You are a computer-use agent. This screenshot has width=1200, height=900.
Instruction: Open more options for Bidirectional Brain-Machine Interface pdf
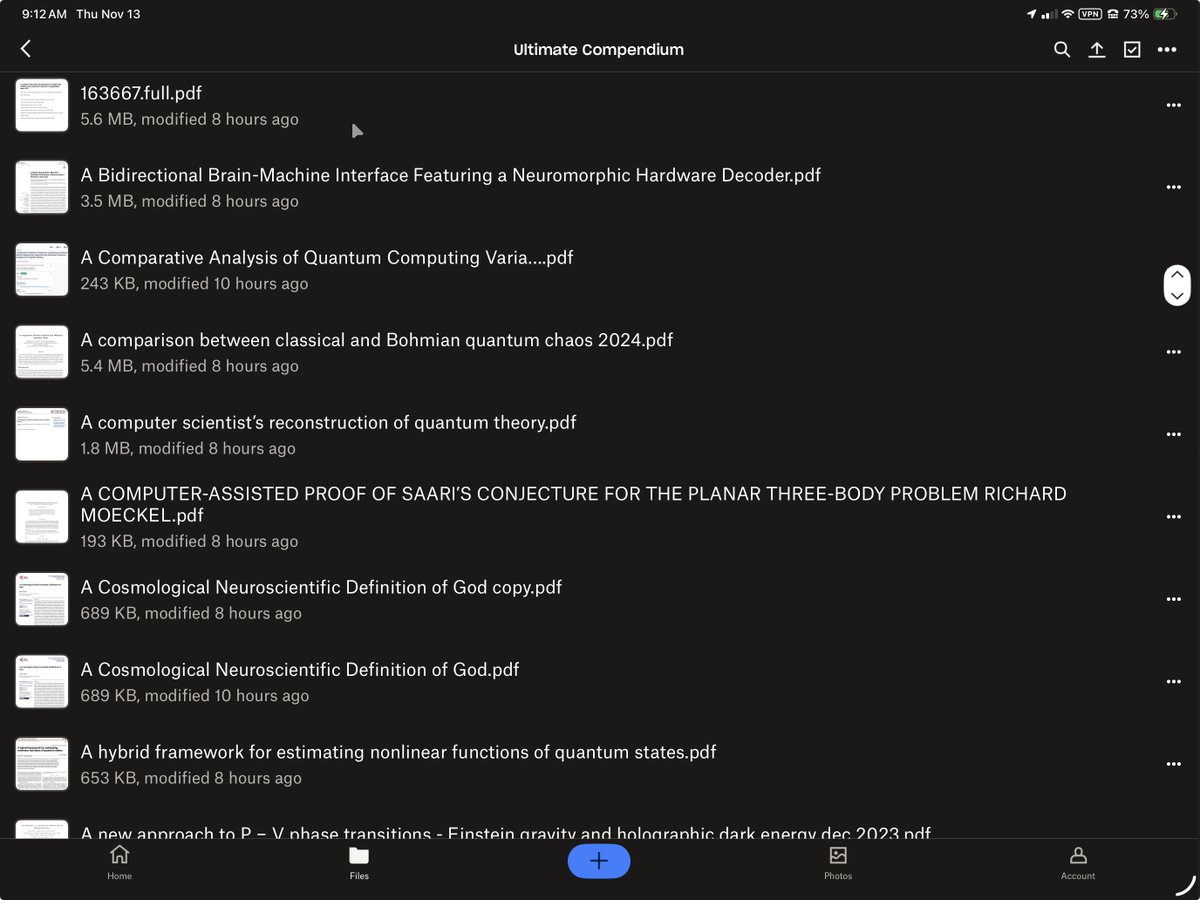(1173, 187)
